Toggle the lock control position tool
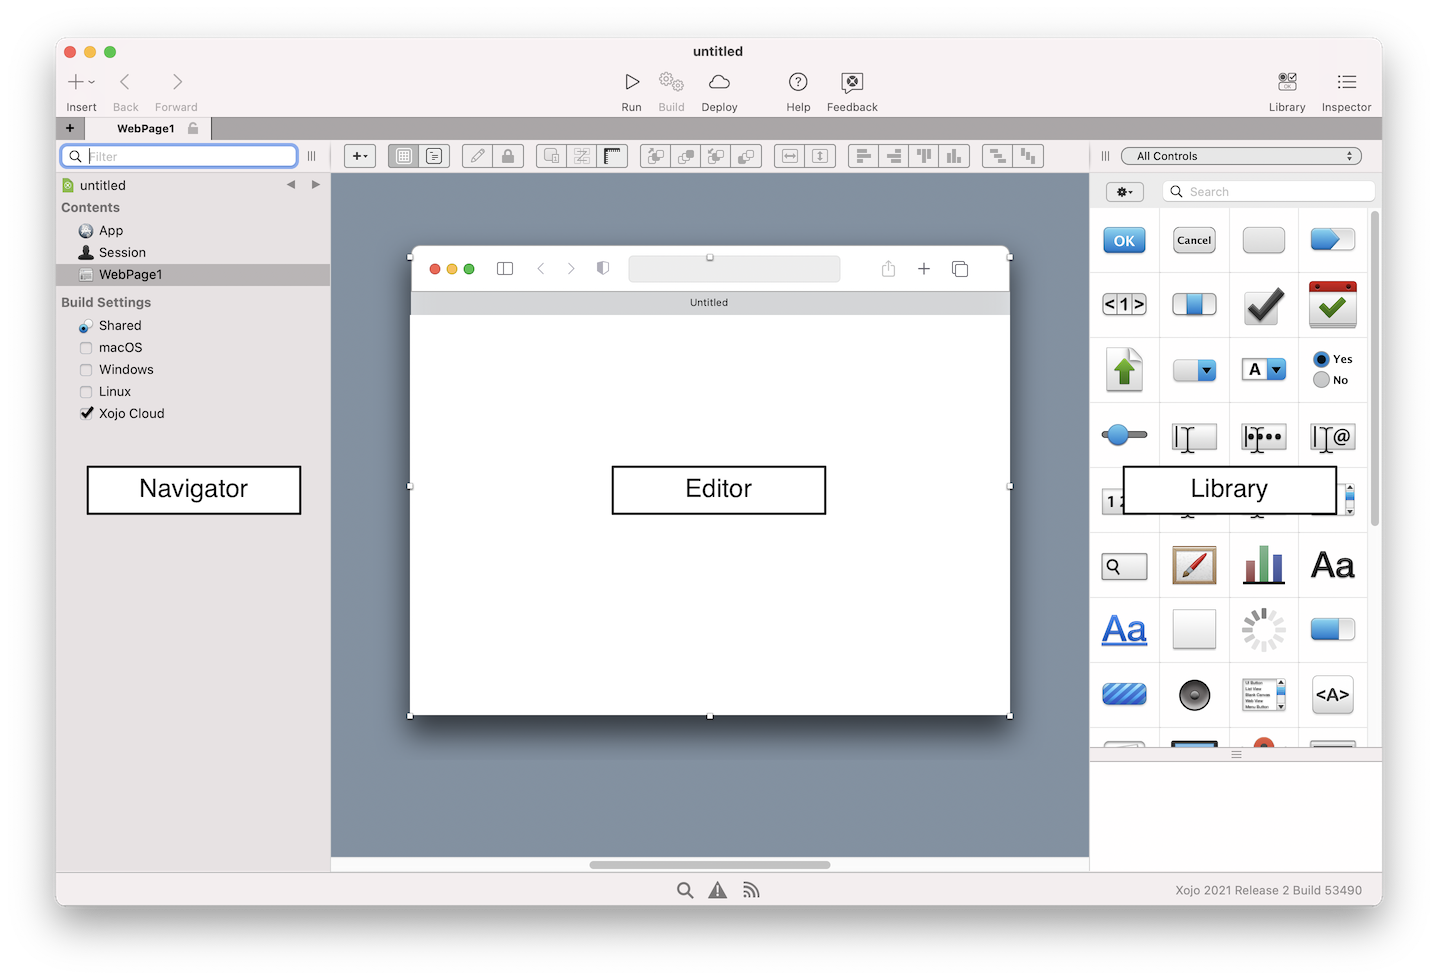Screen dimensions: 1438x980 (509, 156)
